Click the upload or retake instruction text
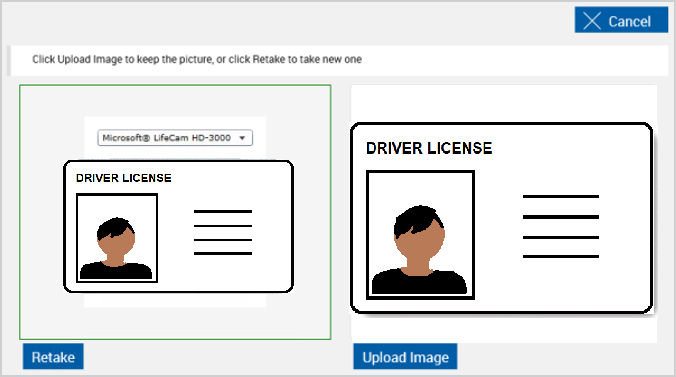The height and width of the screenshot is (377, 676). point(197,59)
